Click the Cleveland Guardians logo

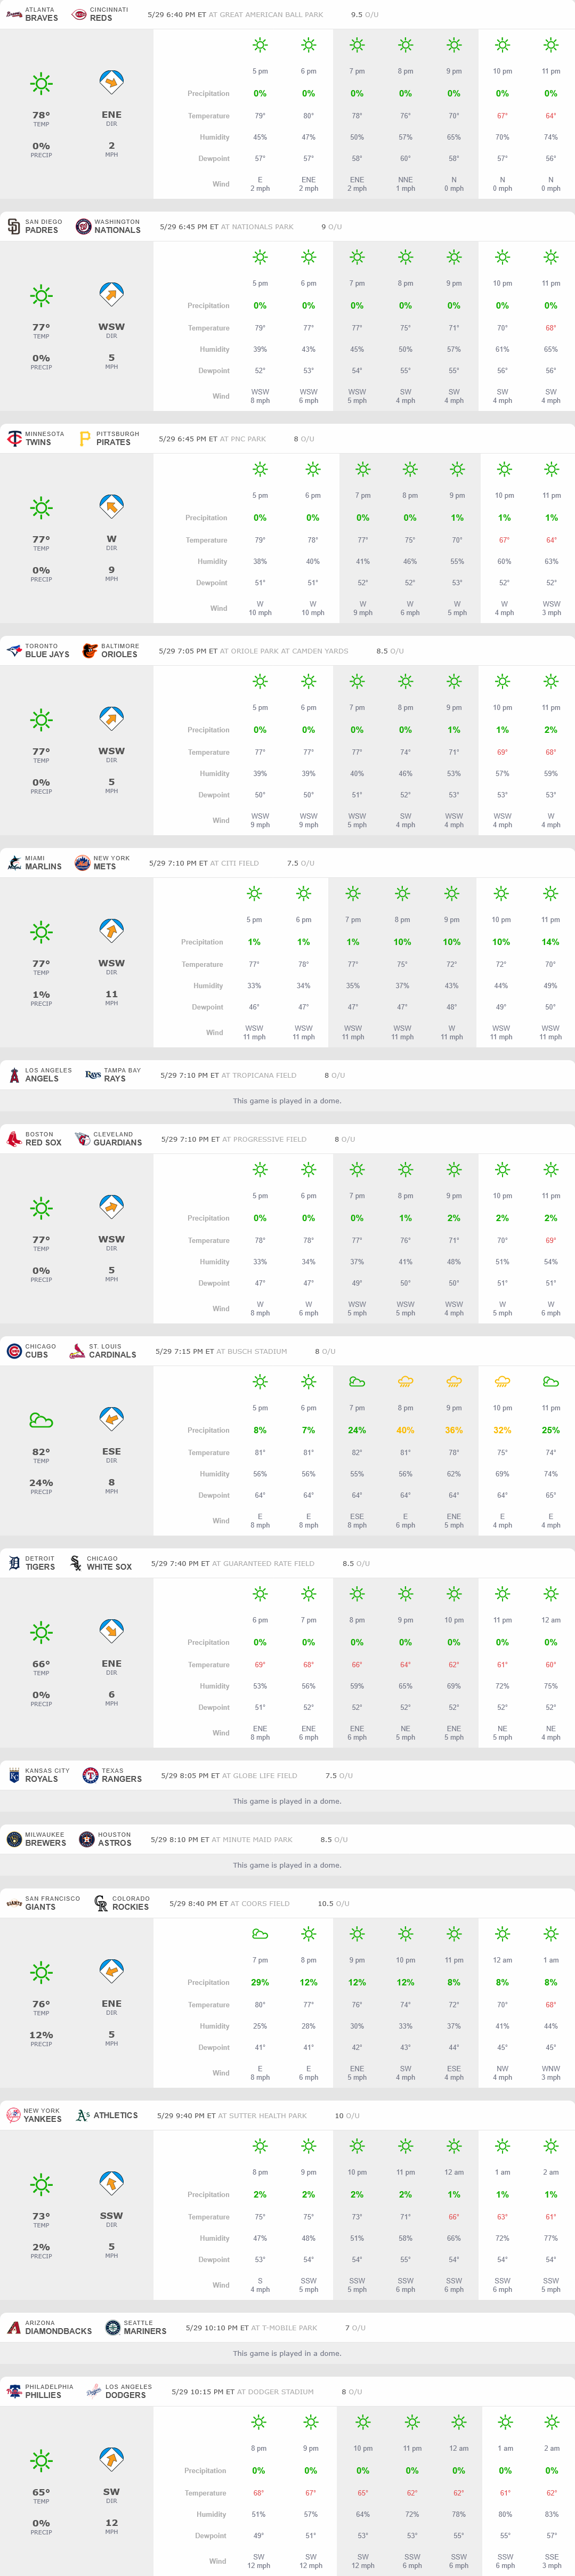point(82,1138)
